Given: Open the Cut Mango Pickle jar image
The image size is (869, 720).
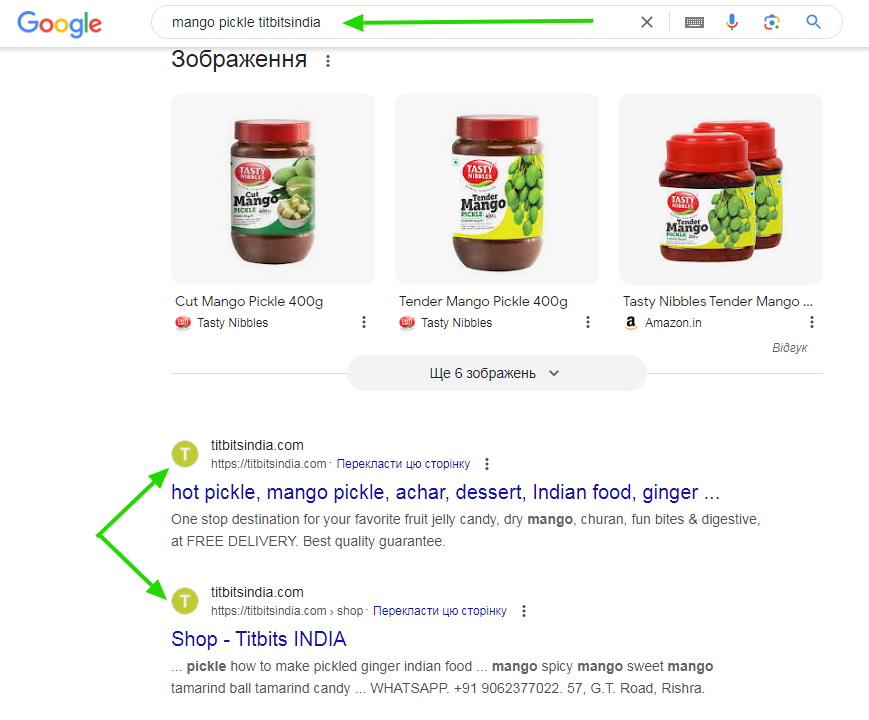Looking at the screenshot, I should tap(273, 189).
